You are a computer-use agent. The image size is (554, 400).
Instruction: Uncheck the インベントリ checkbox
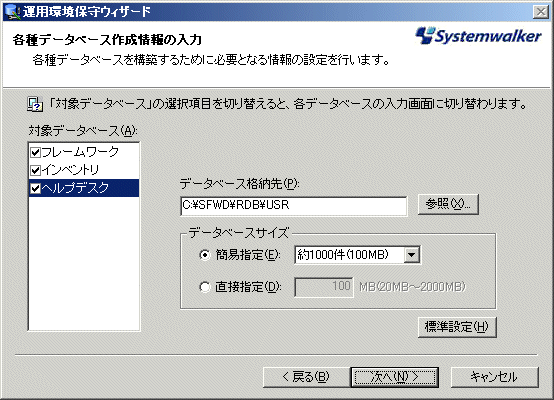coord(35,170)
